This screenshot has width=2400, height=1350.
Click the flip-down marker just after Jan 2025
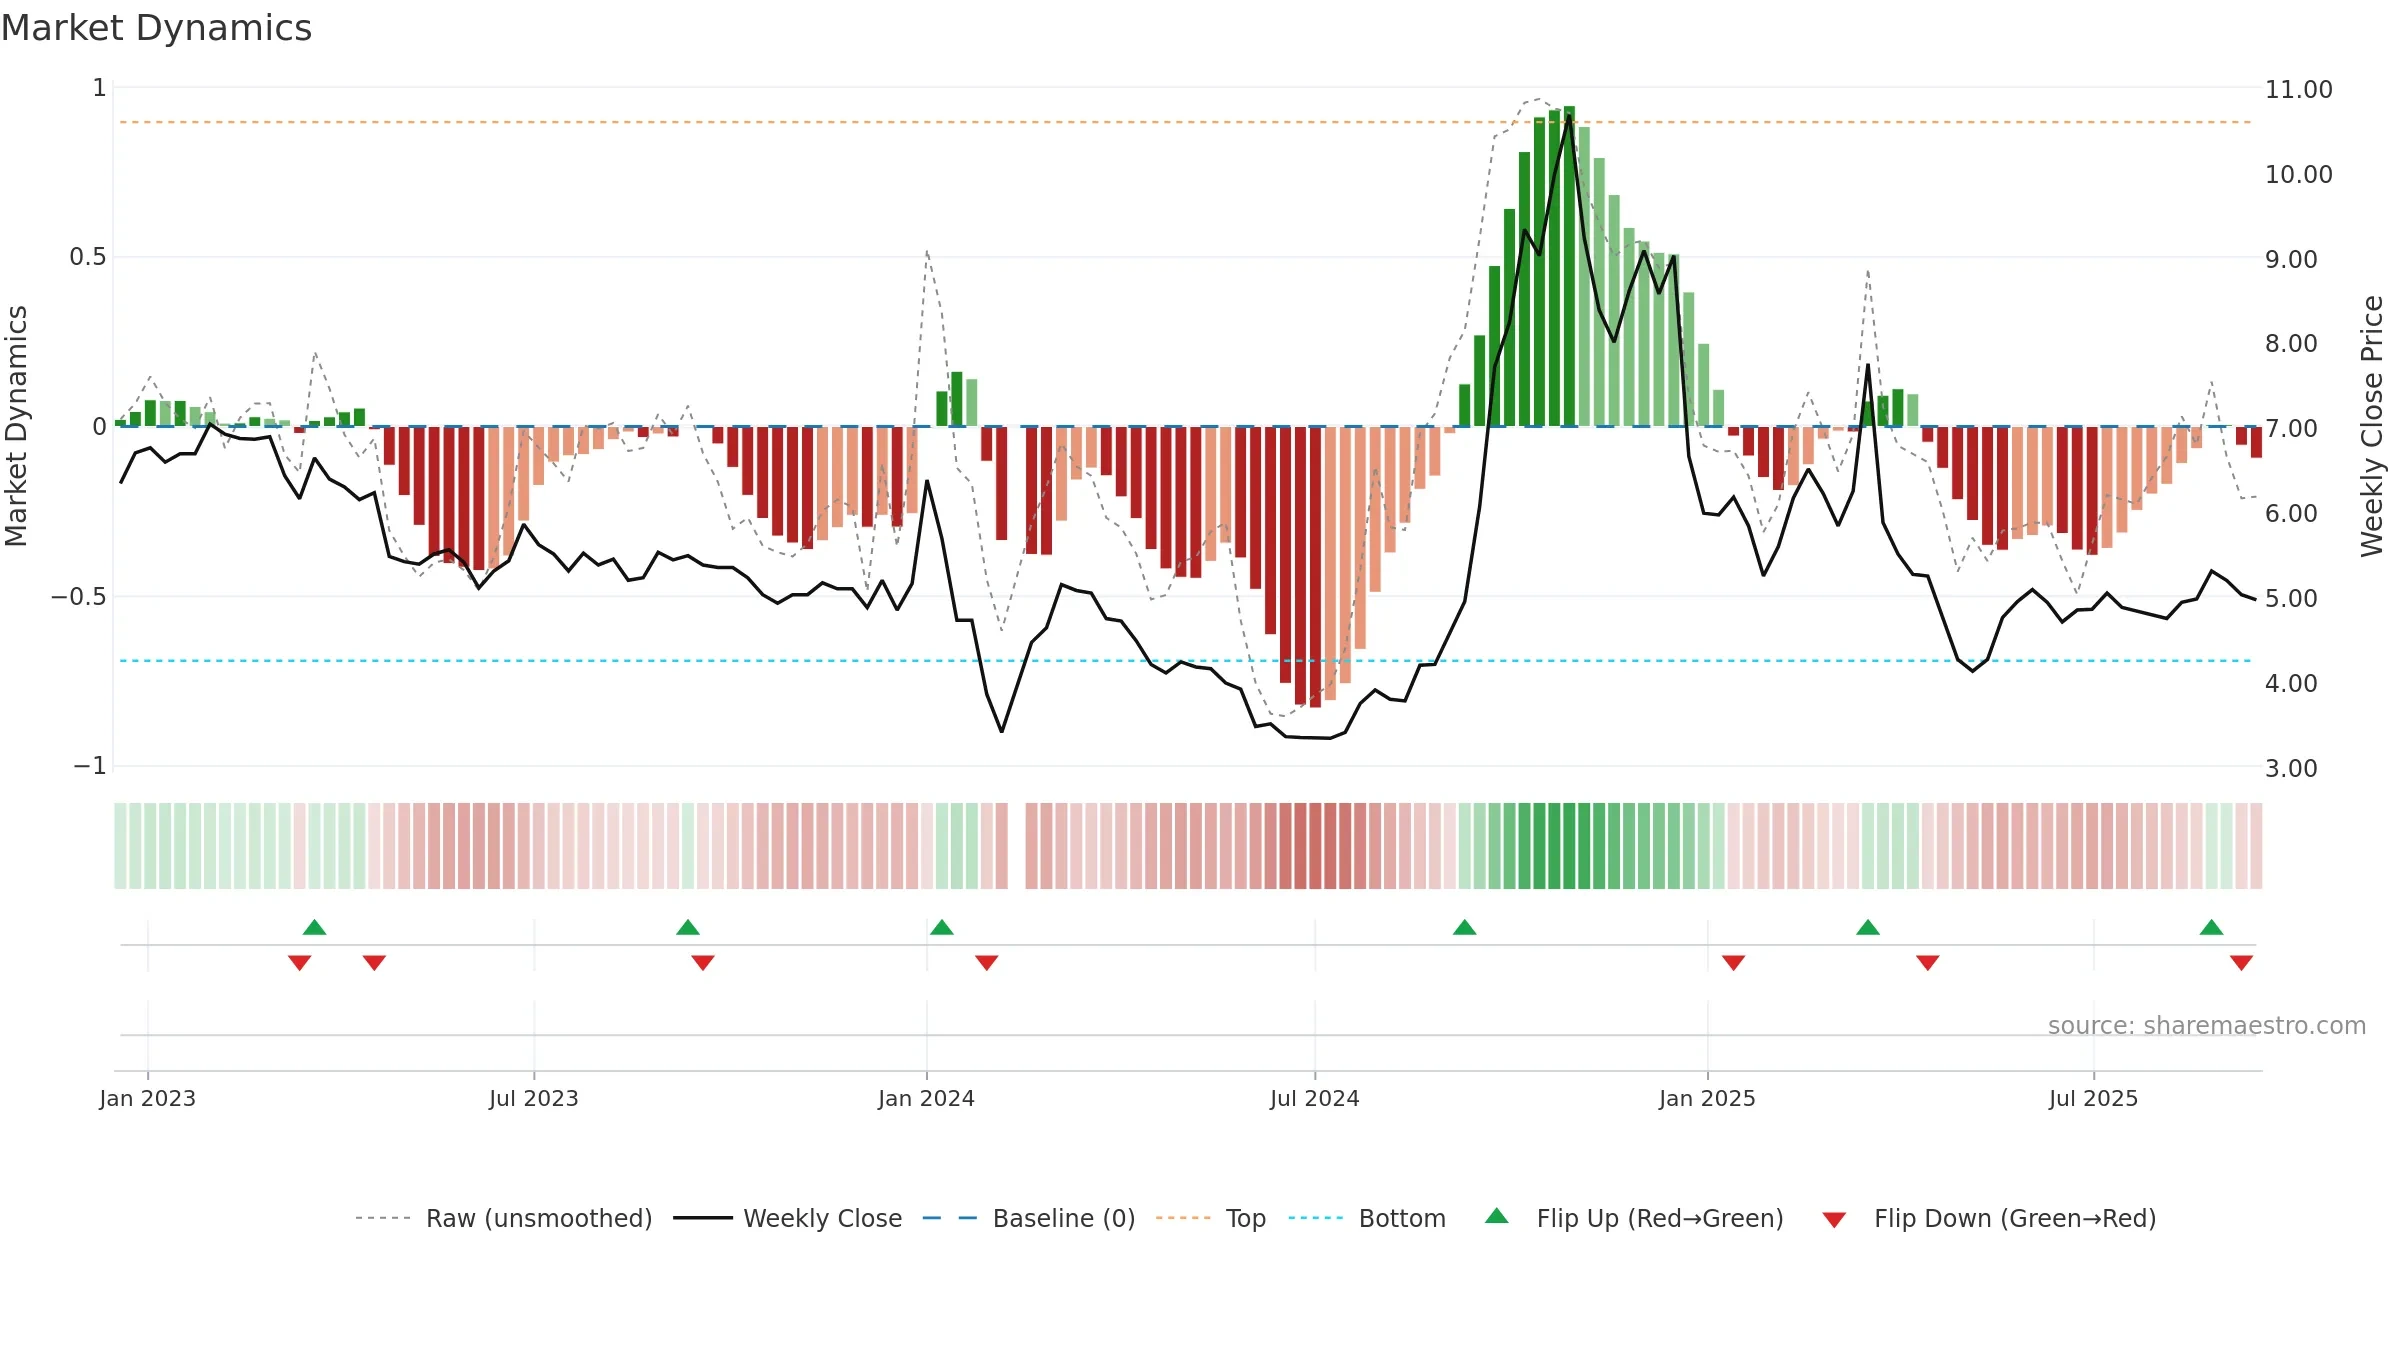pos(1734,963)
